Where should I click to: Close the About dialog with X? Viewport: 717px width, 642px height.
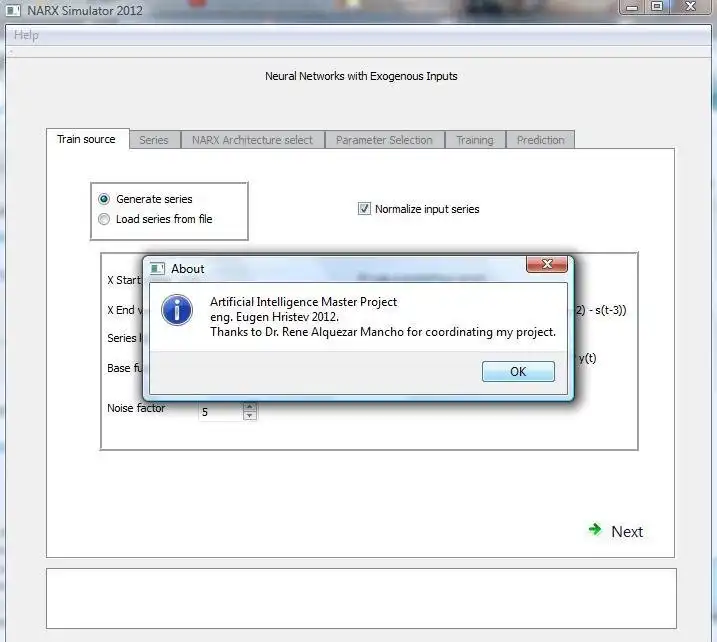[x=547, y=264]
